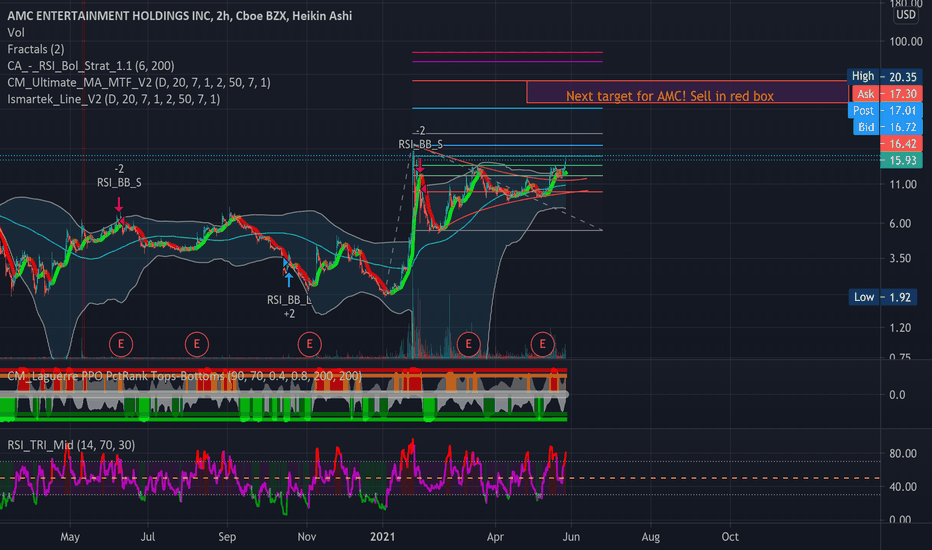
Task: Click 'Next target for AMC! Sell in red box' note
Action: [x=670, y=96]
